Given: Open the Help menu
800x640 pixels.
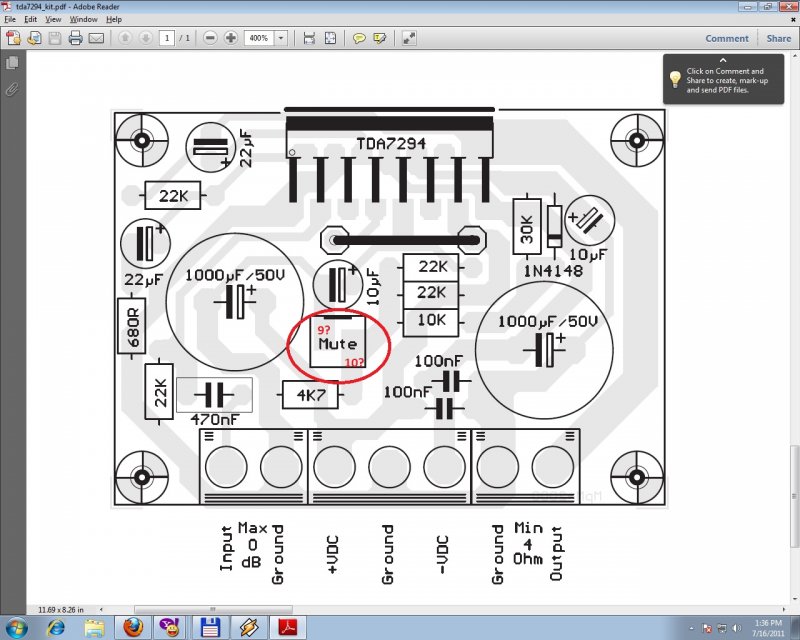Looking at the screenshot, I should (114, 19).
